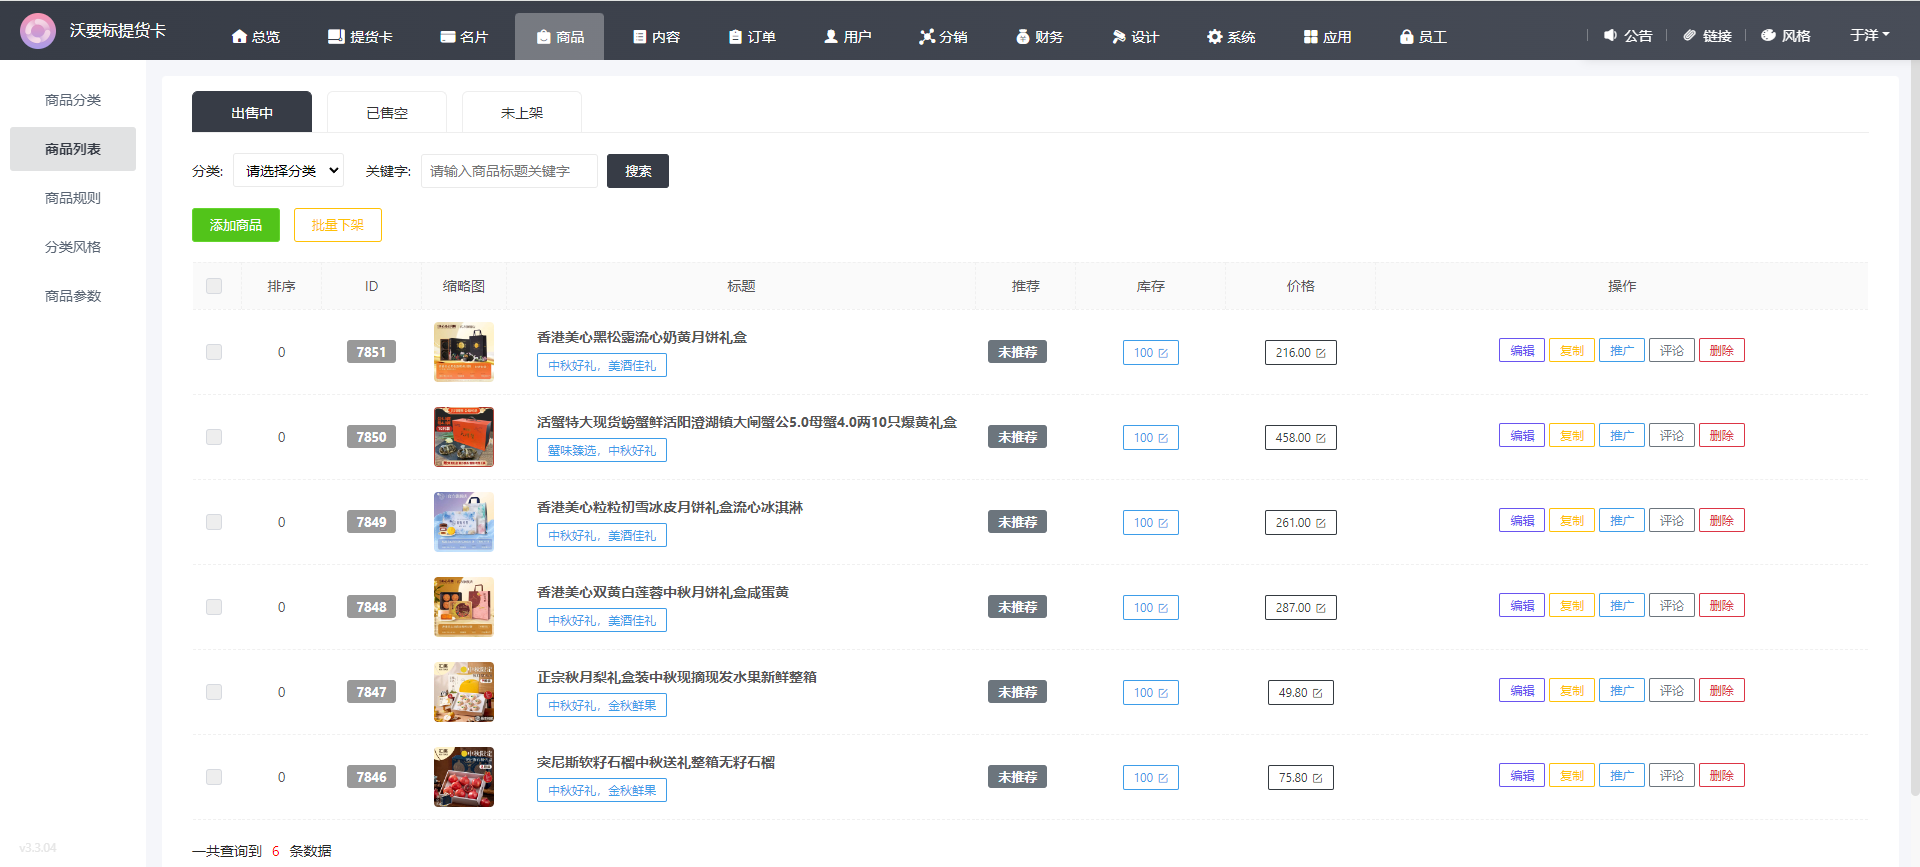The image size is (1920, 867).
Task: Click the 公告 speaker icon
Action: click(x=1610, y=36)
